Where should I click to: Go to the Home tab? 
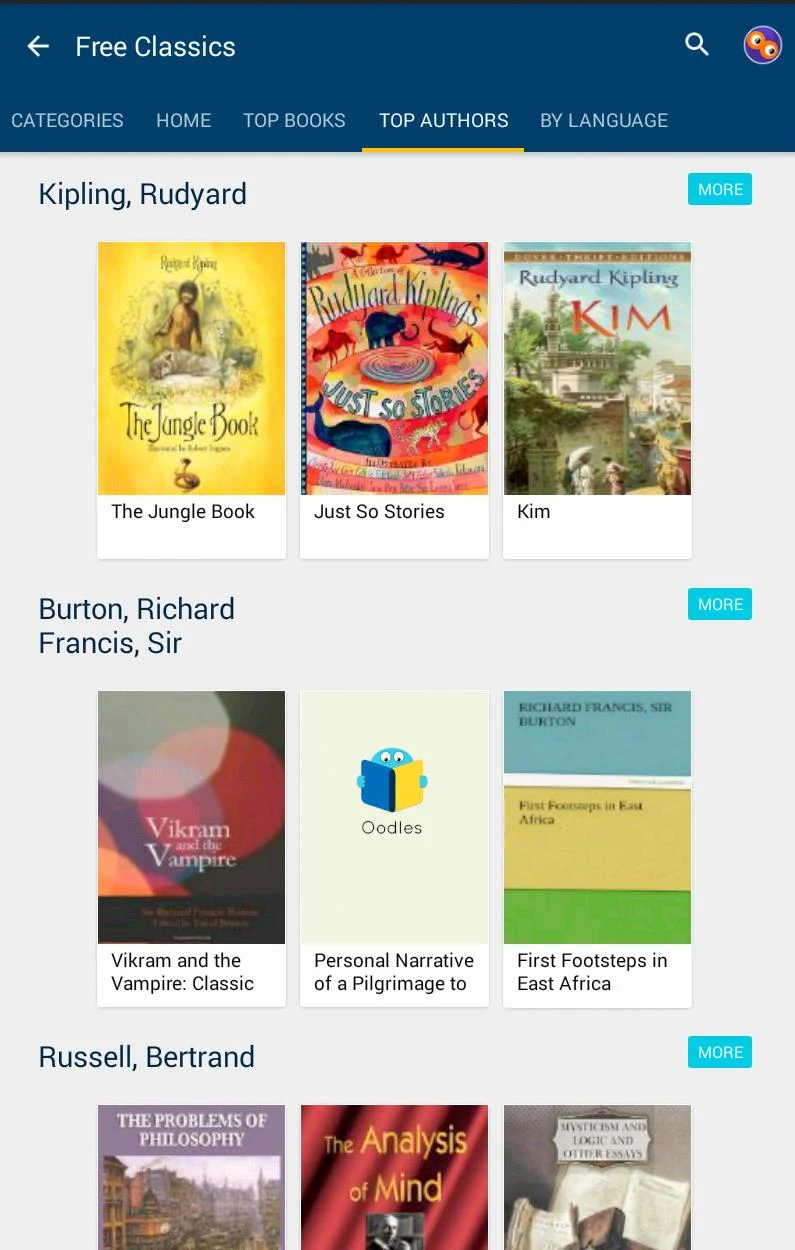183,120
